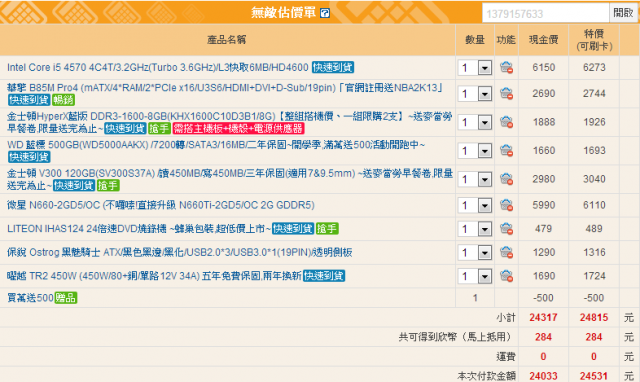Open quantity dropdown for TR2 450W
The height and width of the screenshot is (382, 640).
point(475,276)
